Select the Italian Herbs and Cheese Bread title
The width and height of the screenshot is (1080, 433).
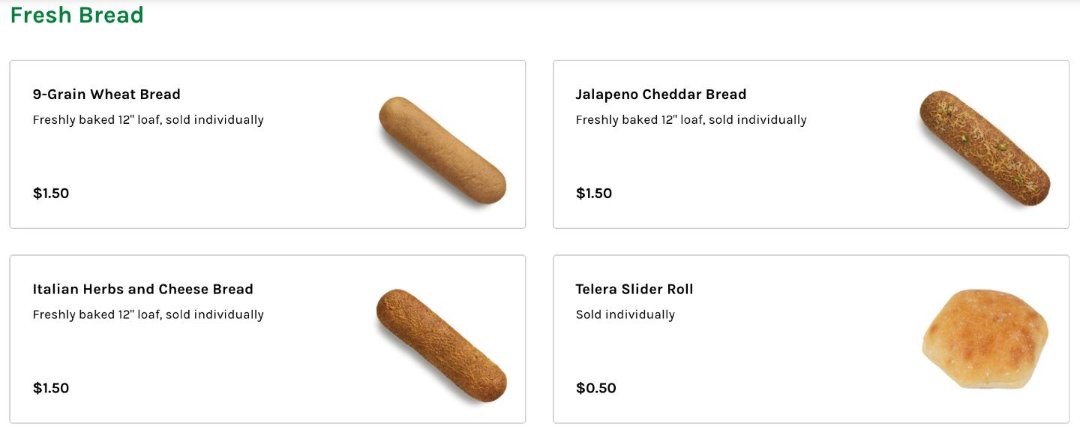143,290
